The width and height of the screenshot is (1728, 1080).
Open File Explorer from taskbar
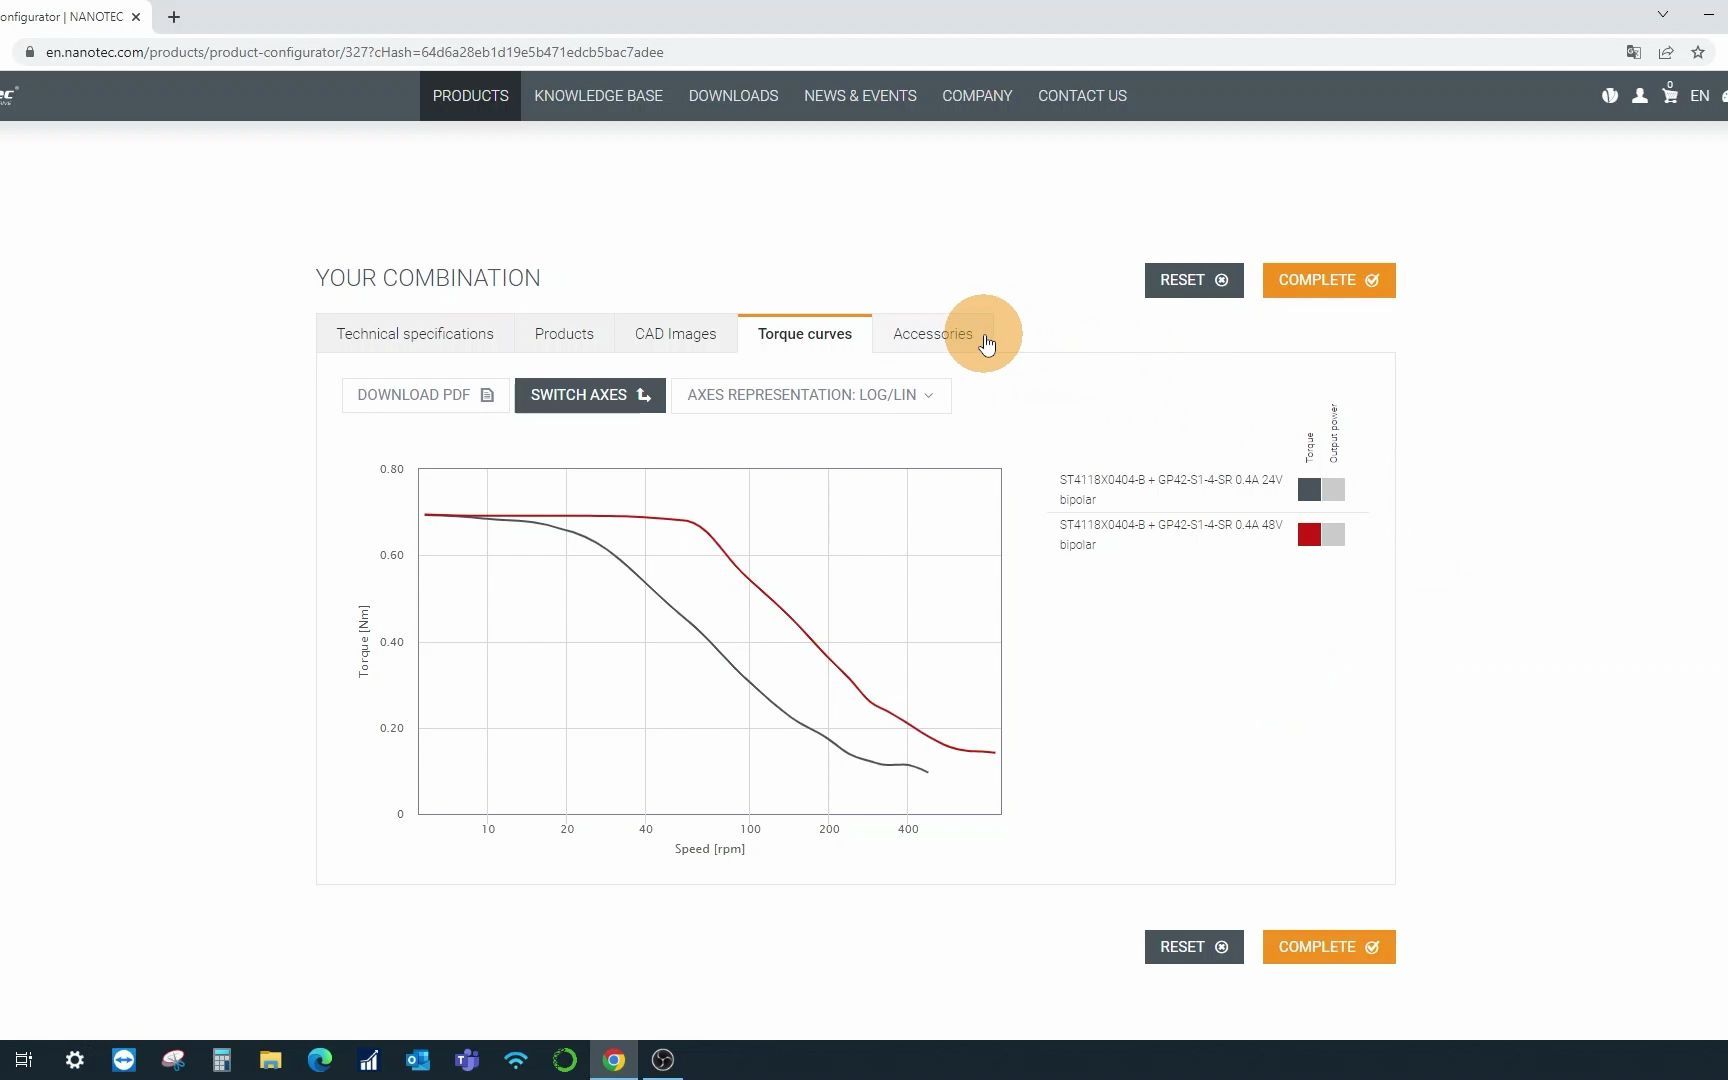271,1060
